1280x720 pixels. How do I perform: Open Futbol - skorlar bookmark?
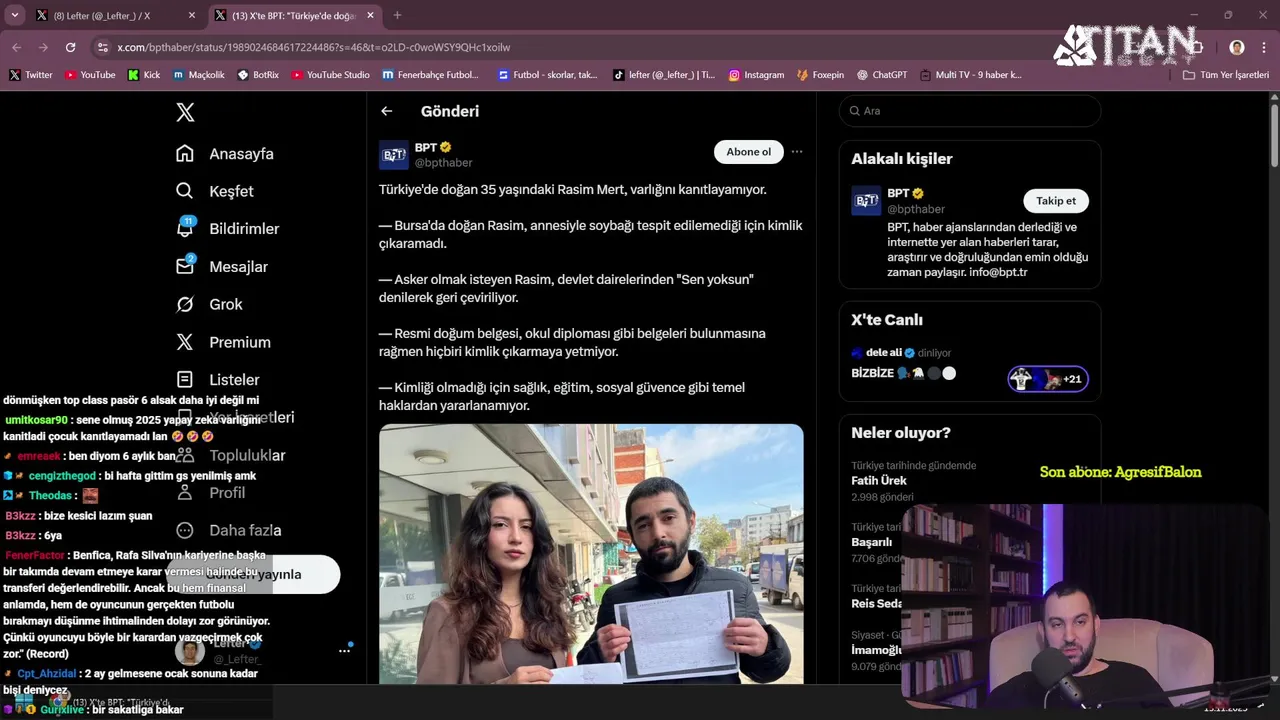coord(547,75)
